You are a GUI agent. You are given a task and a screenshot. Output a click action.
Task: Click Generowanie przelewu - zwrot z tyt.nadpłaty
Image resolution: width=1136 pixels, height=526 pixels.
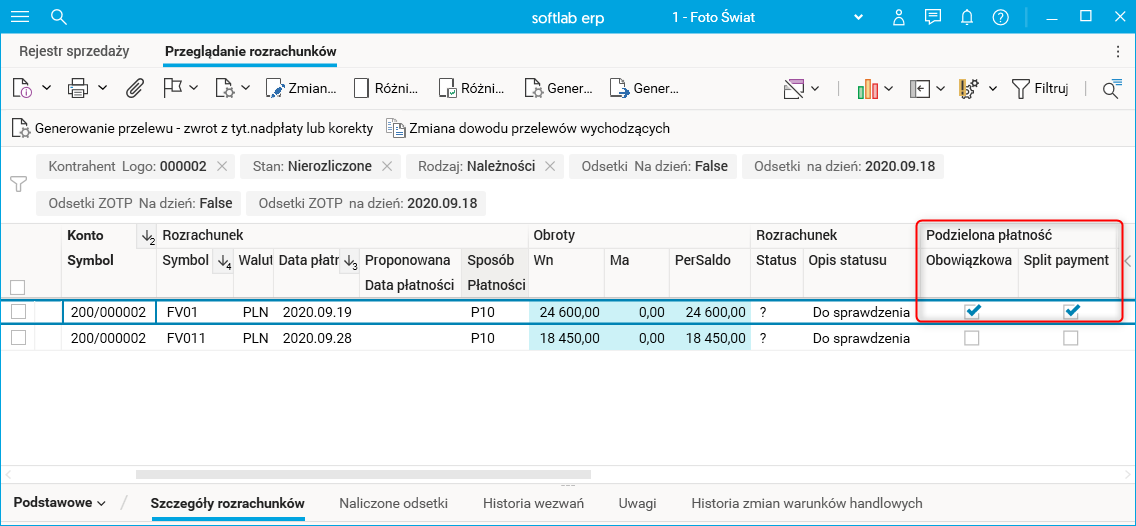click(x=193, y=128)
